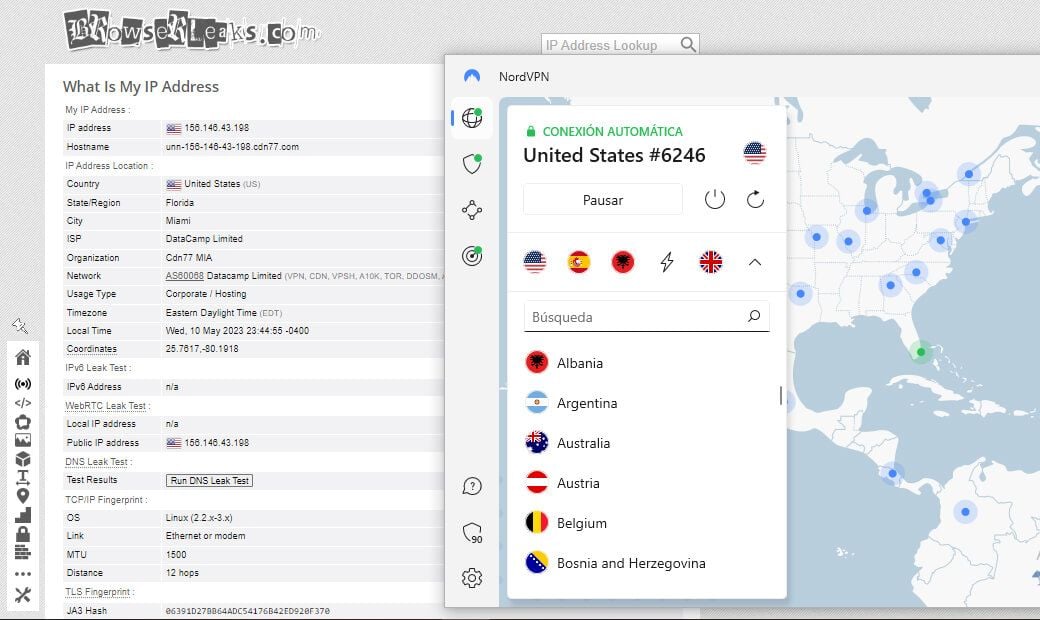1040x620 pixels.
Task: Click the pin icon above BrowserLeaks sidebar
Action: (20, 326)
